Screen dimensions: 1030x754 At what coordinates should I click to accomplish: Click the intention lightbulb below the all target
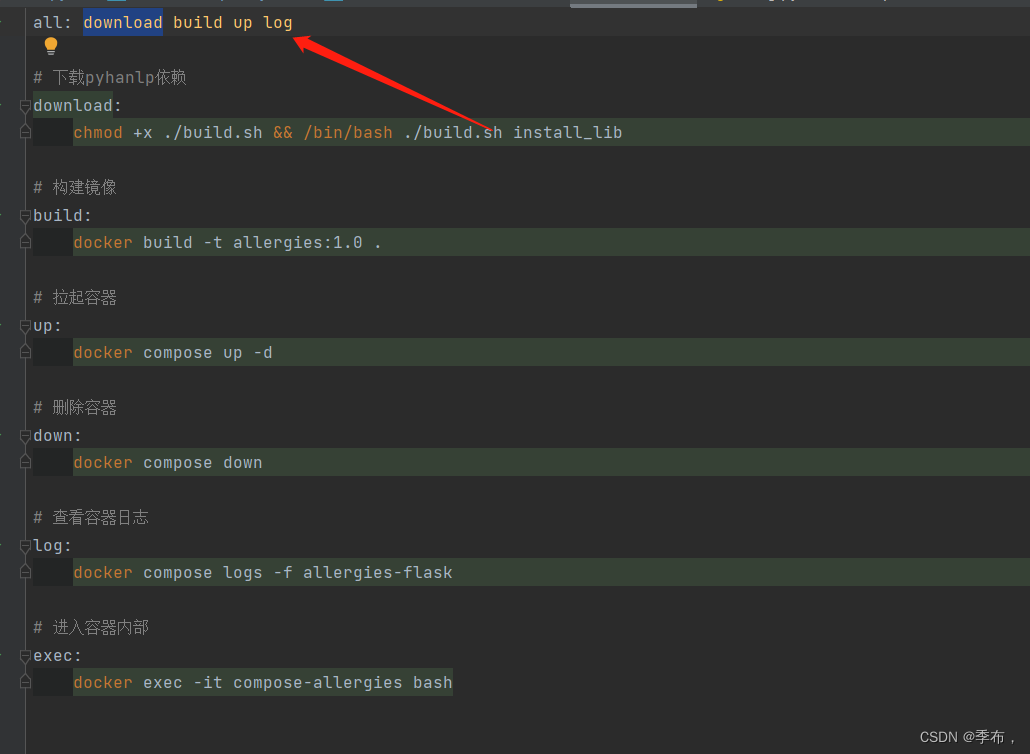click(x=50, y=46)
